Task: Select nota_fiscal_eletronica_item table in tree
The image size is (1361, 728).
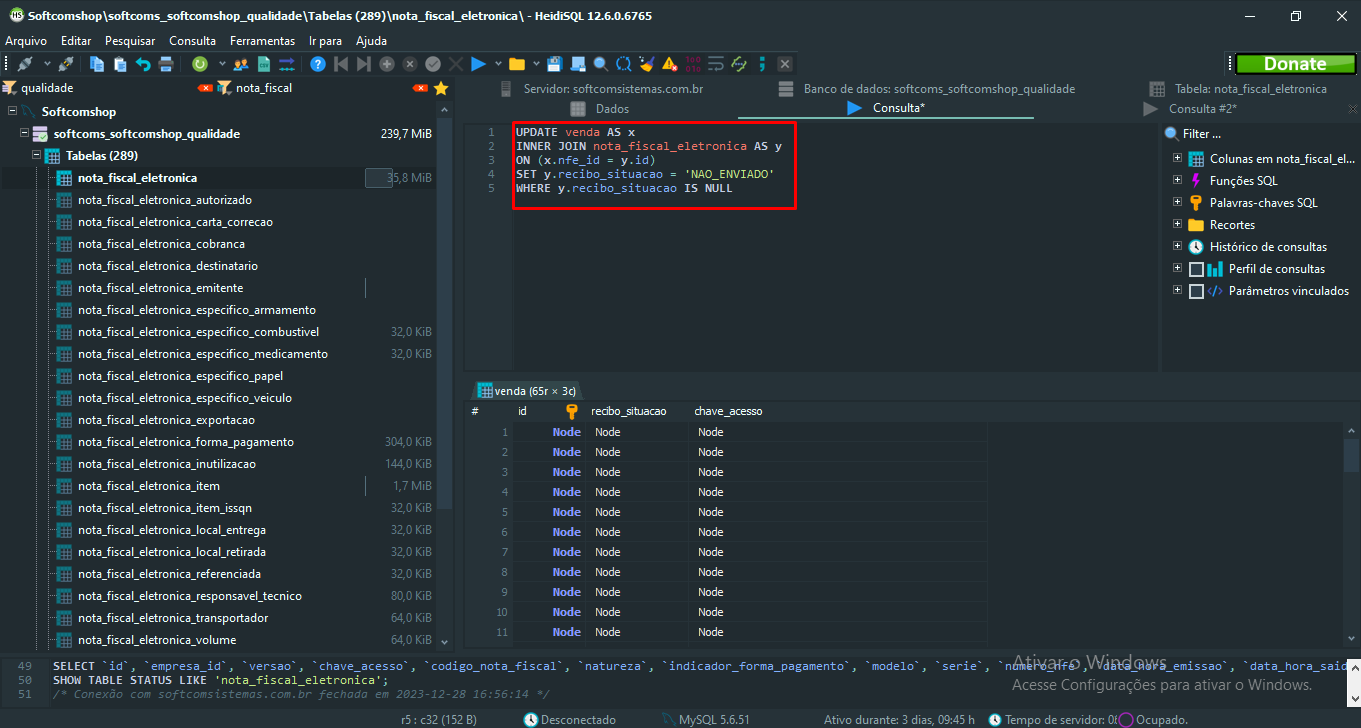Action: click(x=136, y=486)
